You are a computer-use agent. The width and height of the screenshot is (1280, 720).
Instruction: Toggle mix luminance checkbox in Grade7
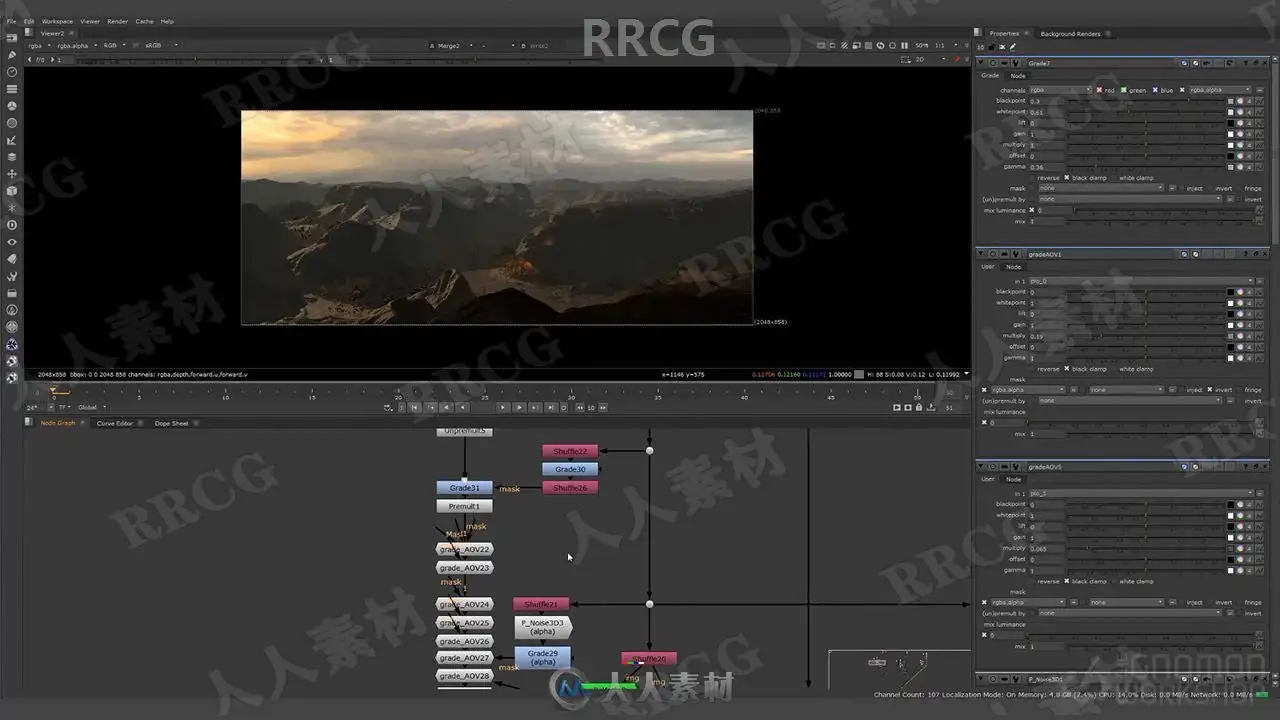tap(1032, 210)
